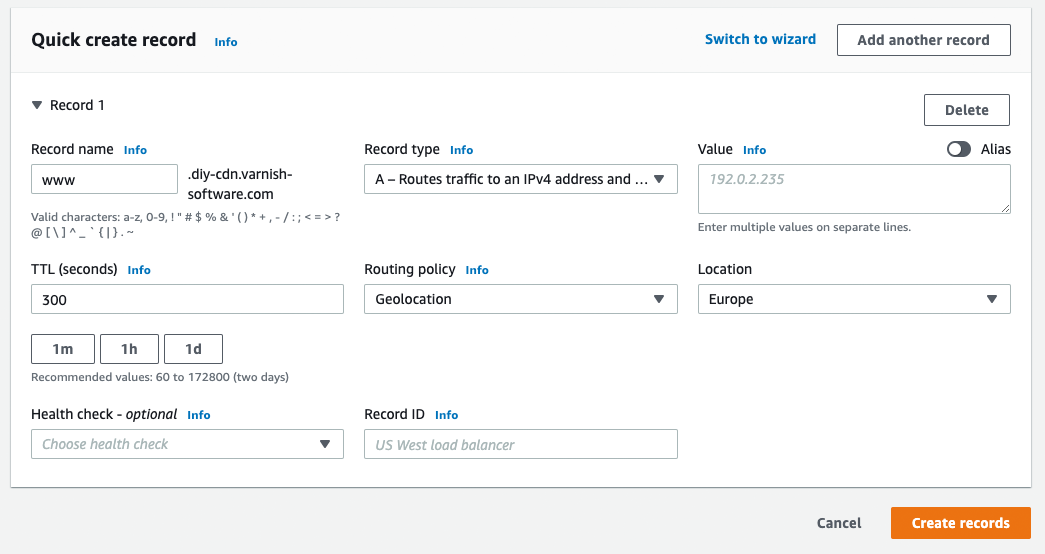
Task: Show Info for Value field
Action: pos(754,150)
